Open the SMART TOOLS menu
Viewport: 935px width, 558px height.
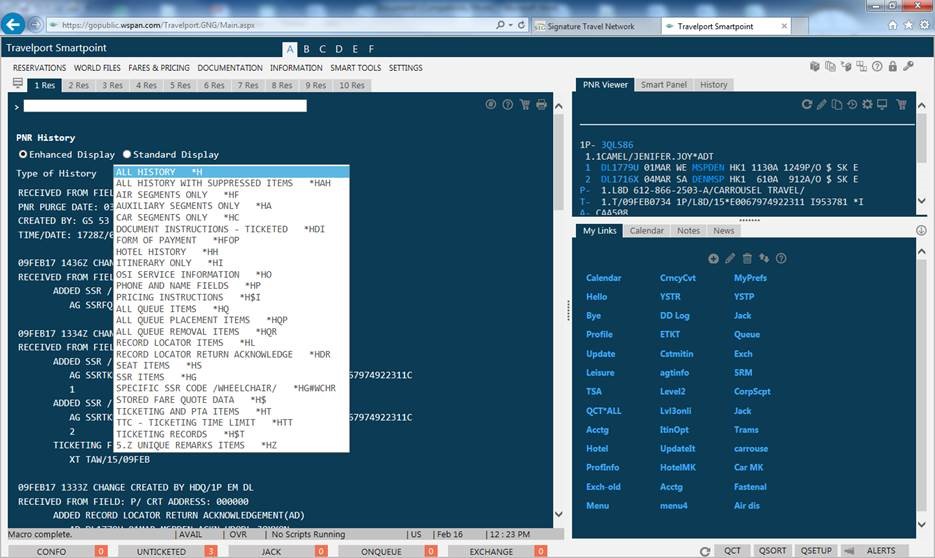[x=355, y=68]
